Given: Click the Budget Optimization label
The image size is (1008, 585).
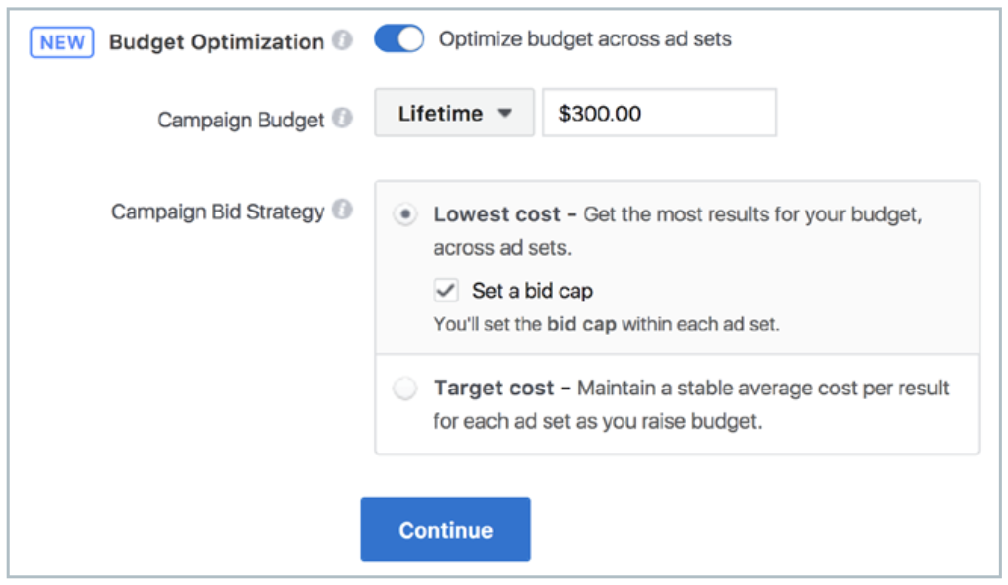Looking at the screenshot, I should [216, 42].
